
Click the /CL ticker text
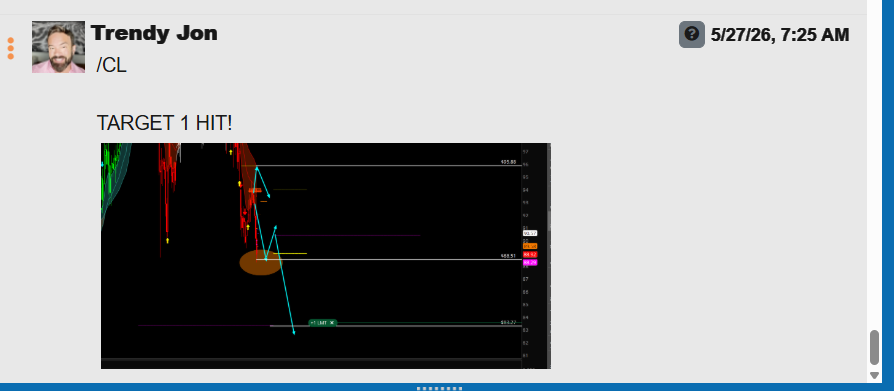tap(112, 66)
